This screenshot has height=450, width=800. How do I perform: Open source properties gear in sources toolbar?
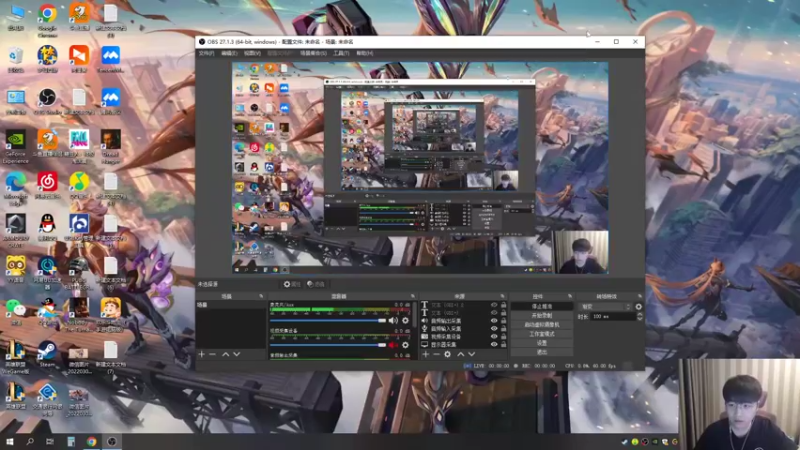tap(447, 354)
